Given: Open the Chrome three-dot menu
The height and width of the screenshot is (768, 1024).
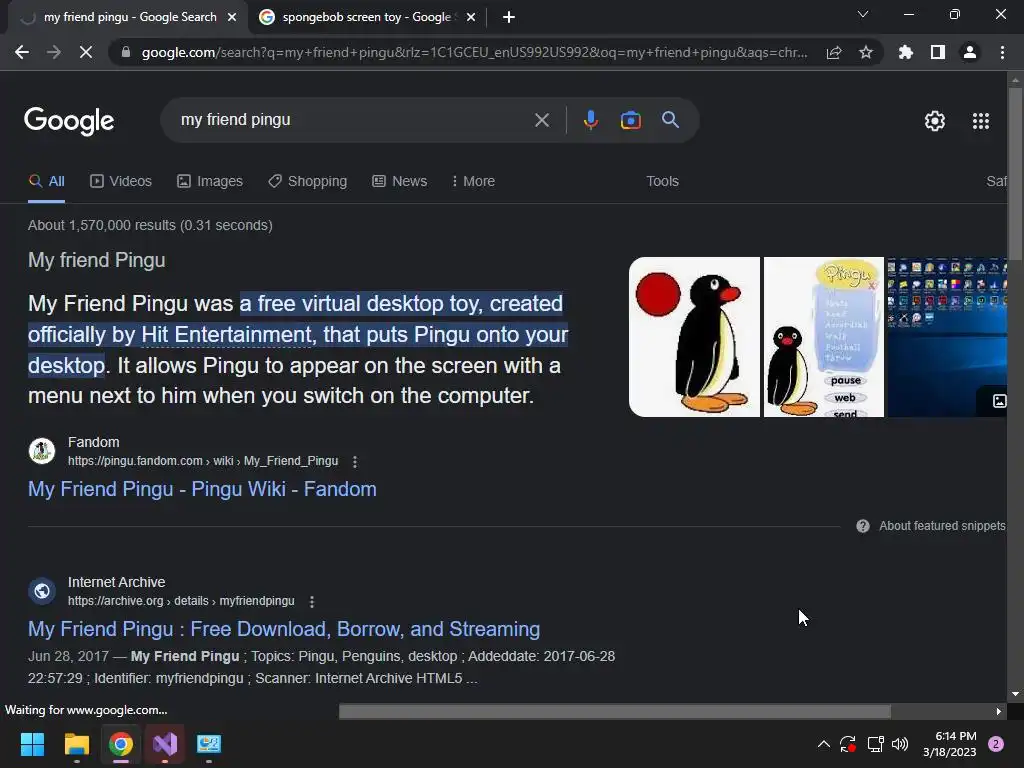Looking at the screenshot, I should (1002, 52).
